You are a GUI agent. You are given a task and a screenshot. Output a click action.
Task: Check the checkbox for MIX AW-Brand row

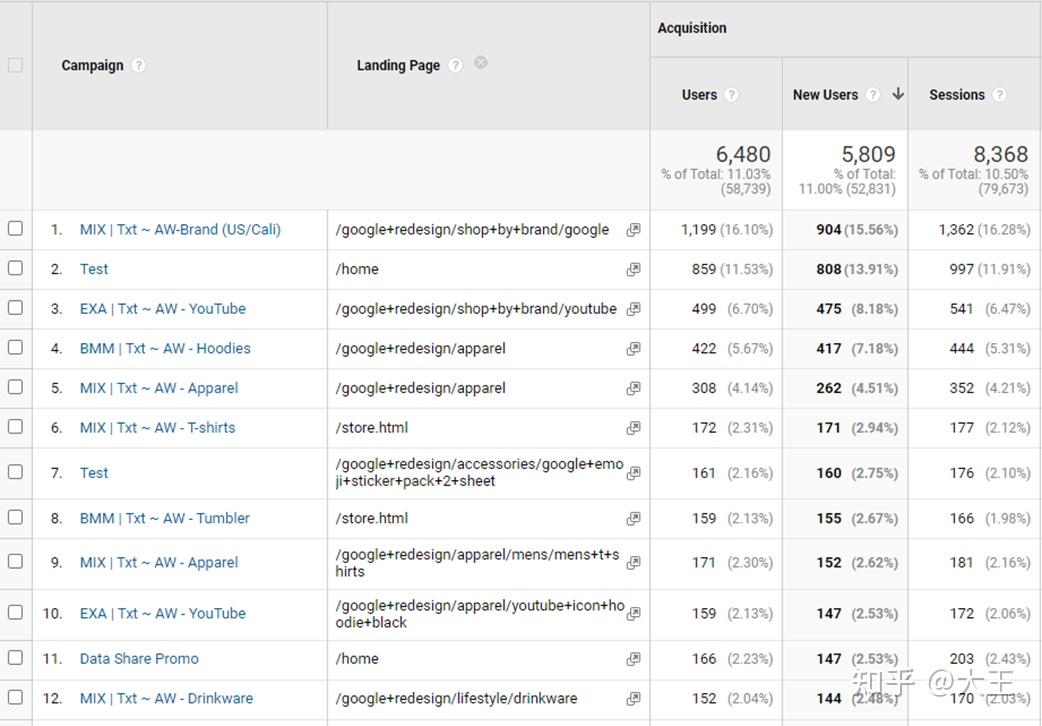click(15, 228)
